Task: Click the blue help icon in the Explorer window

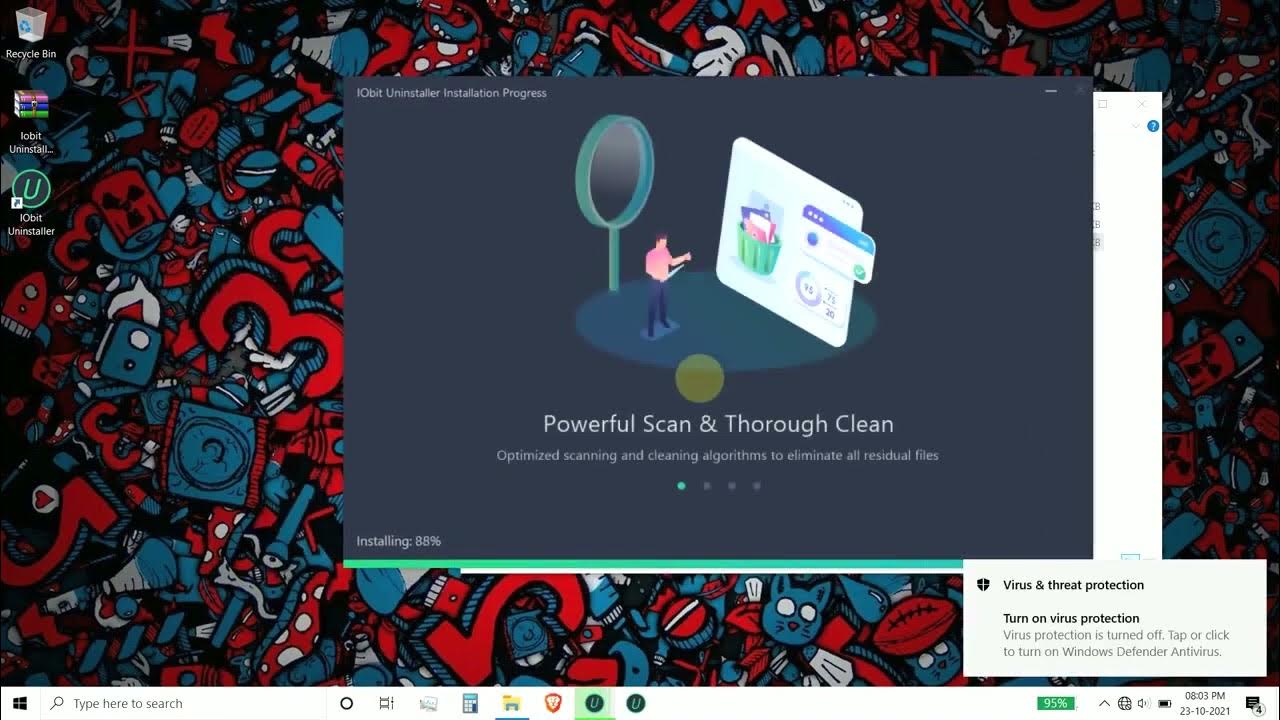Action: coord(1153,126)
